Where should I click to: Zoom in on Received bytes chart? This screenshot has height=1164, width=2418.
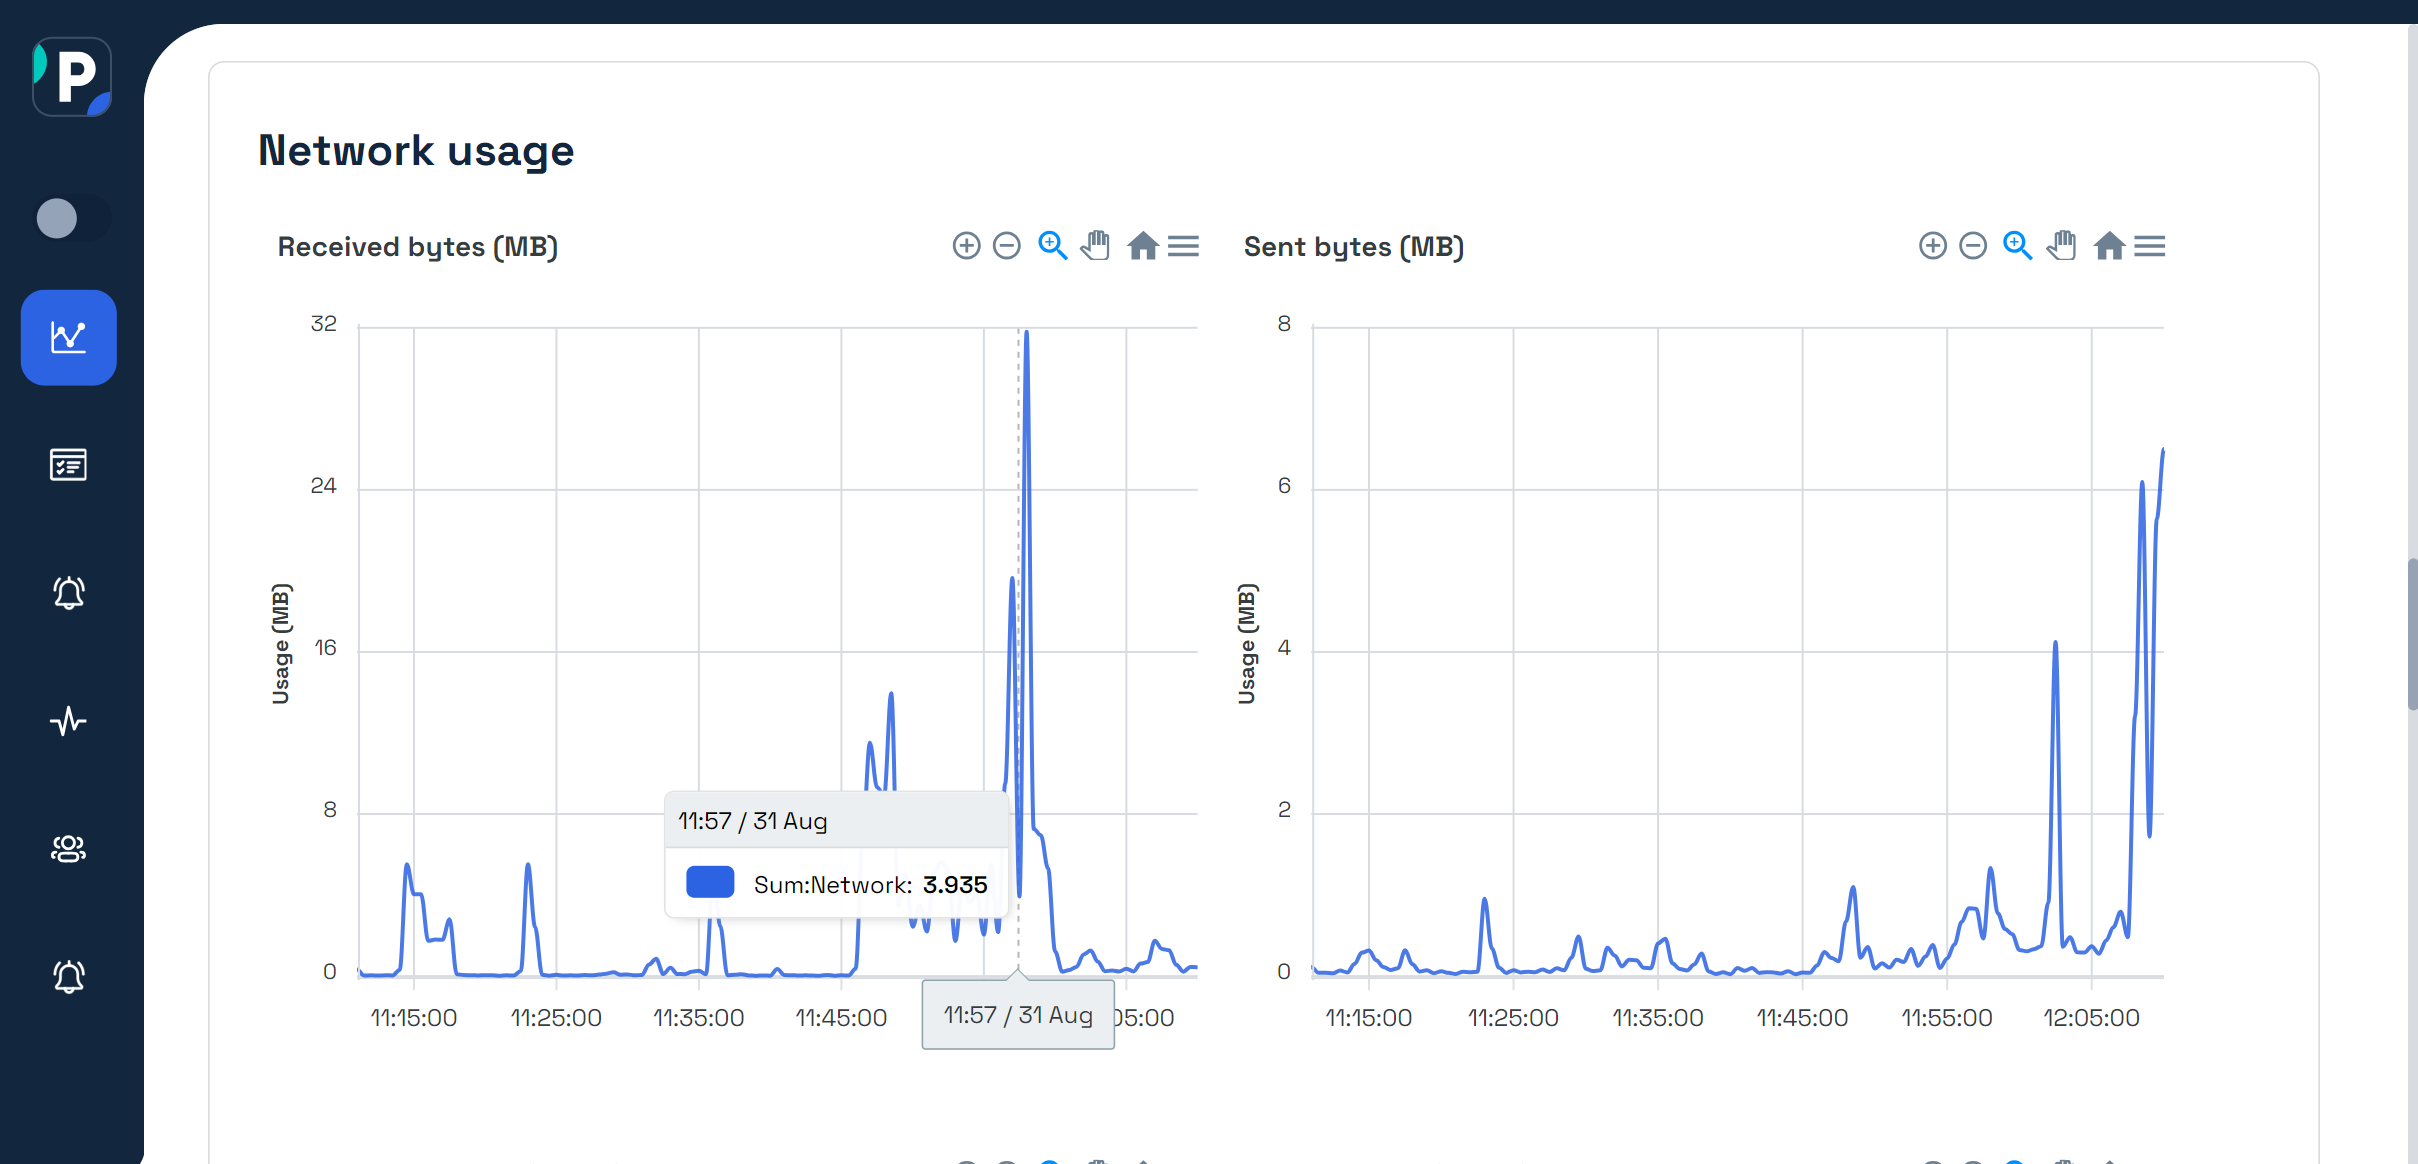966,246
